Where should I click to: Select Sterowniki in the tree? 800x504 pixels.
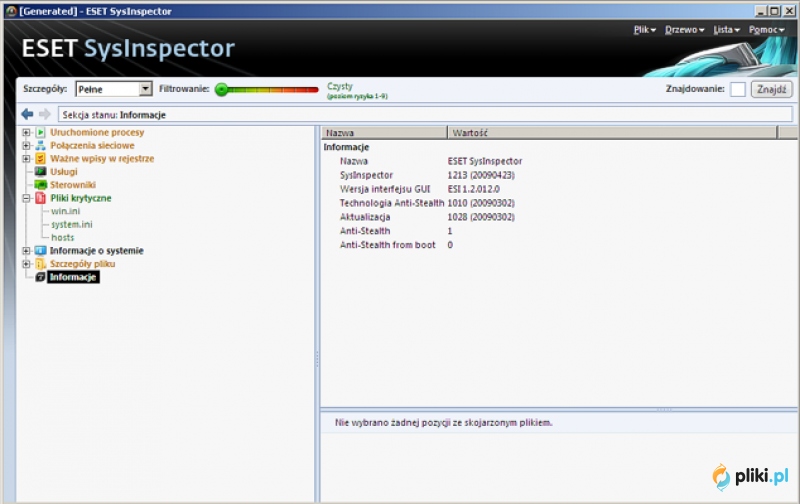coord(73,185)
